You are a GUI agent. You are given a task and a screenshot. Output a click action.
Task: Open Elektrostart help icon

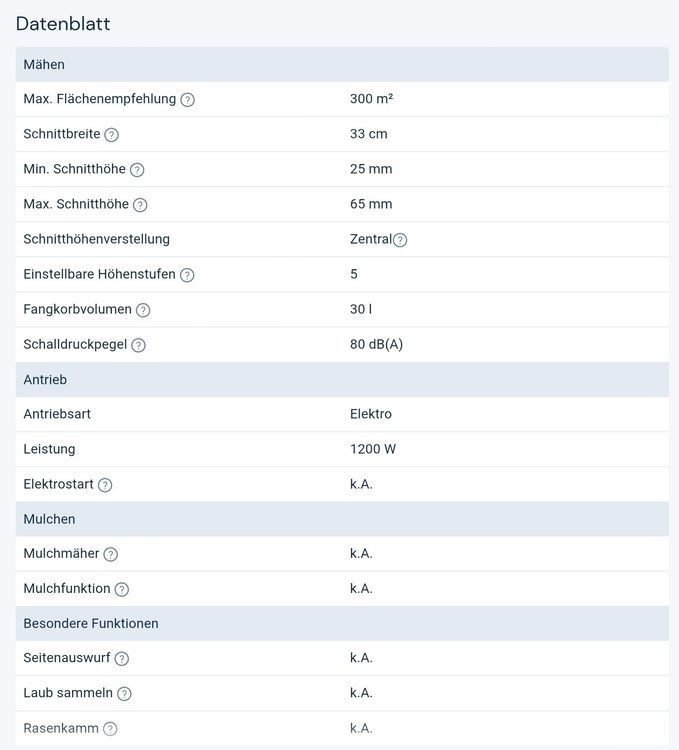pyautogui.click(x=105, y=485)
